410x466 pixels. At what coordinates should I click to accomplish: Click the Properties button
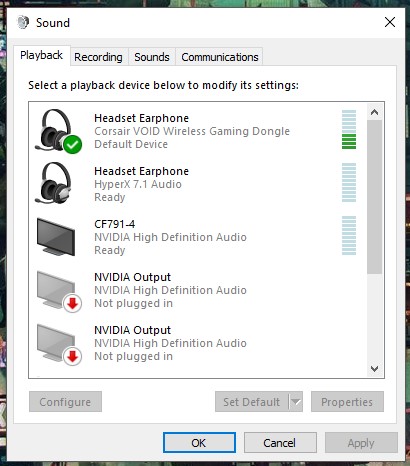(x=347, y=402)
